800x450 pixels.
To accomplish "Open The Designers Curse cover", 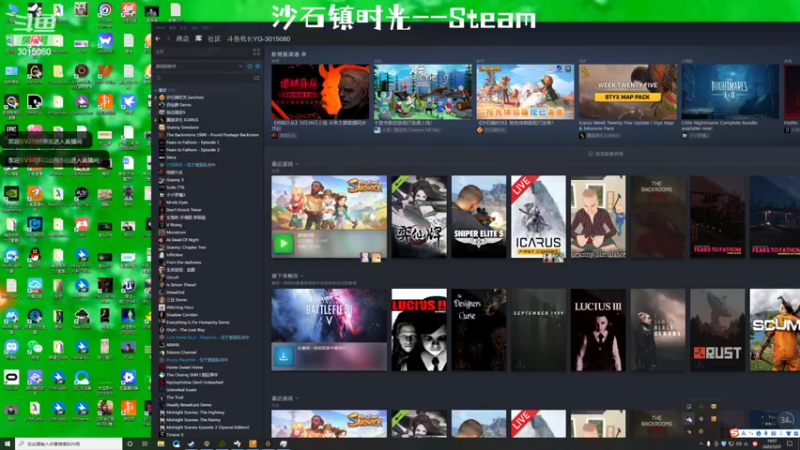I will point(479,330).
